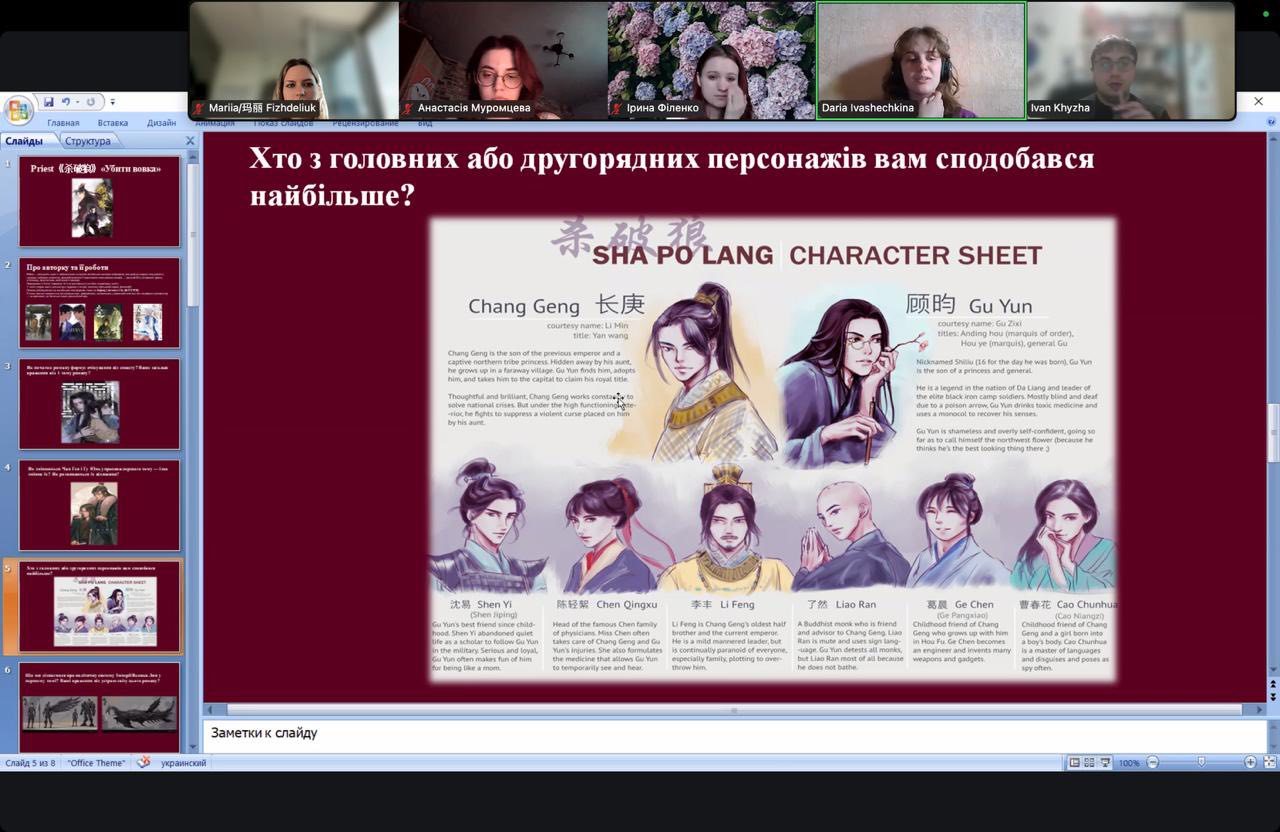Click the slide vertical scrollbar thumb
The width and height of the screenshot is (1280, 832).
pyautogui.click(x=1273, y=433)
